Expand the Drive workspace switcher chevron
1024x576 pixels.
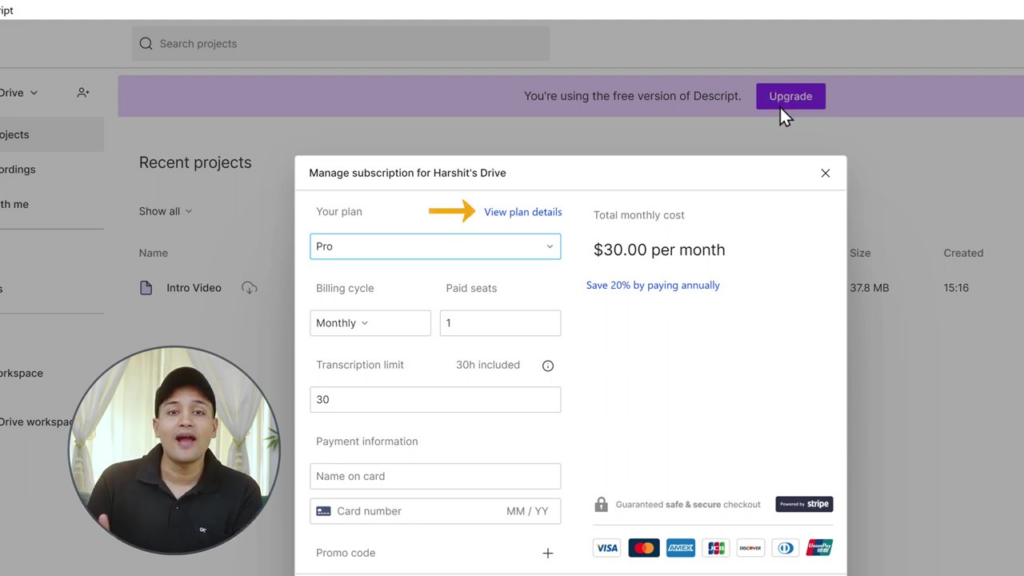pos(33,93)
